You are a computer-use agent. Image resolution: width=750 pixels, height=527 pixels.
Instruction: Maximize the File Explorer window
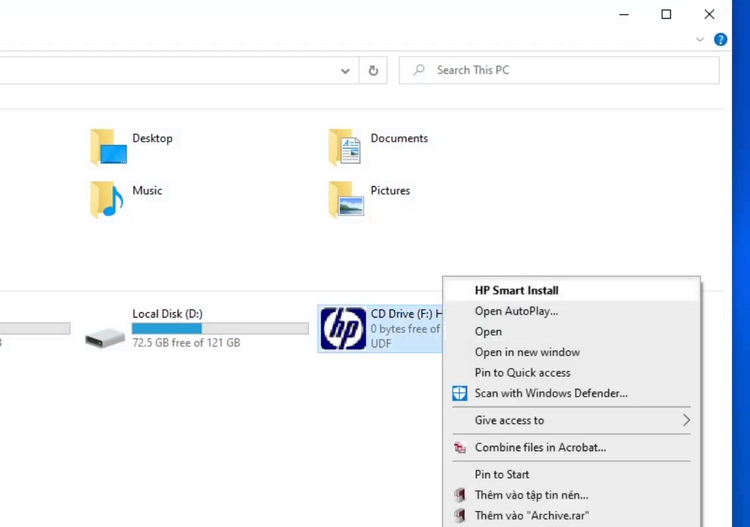666,14
